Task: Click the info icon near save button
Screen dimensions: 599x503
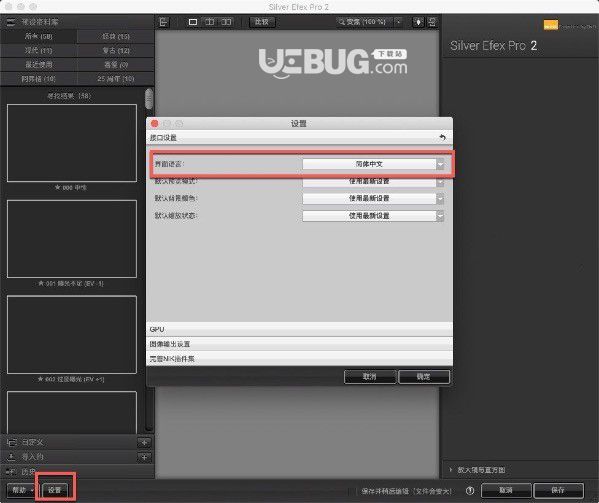Action: click(470, 491)
